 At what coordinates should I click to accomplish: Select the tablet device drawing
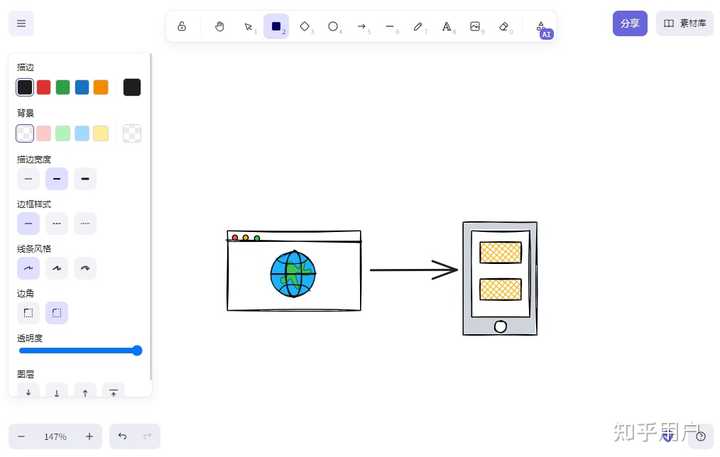[500, 278]
